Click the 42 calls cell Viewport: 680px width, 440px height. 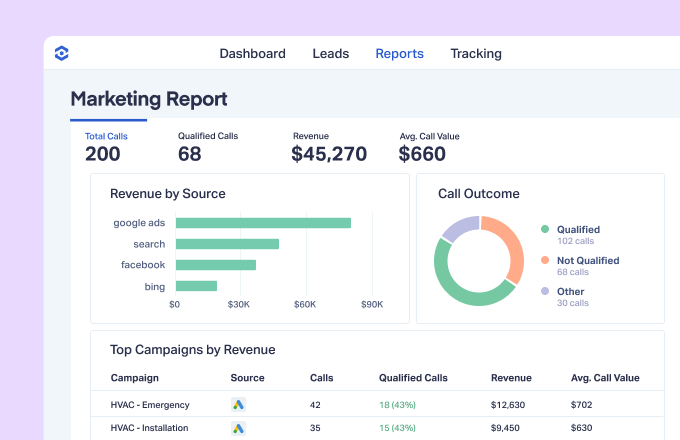[x=315, y=405]
